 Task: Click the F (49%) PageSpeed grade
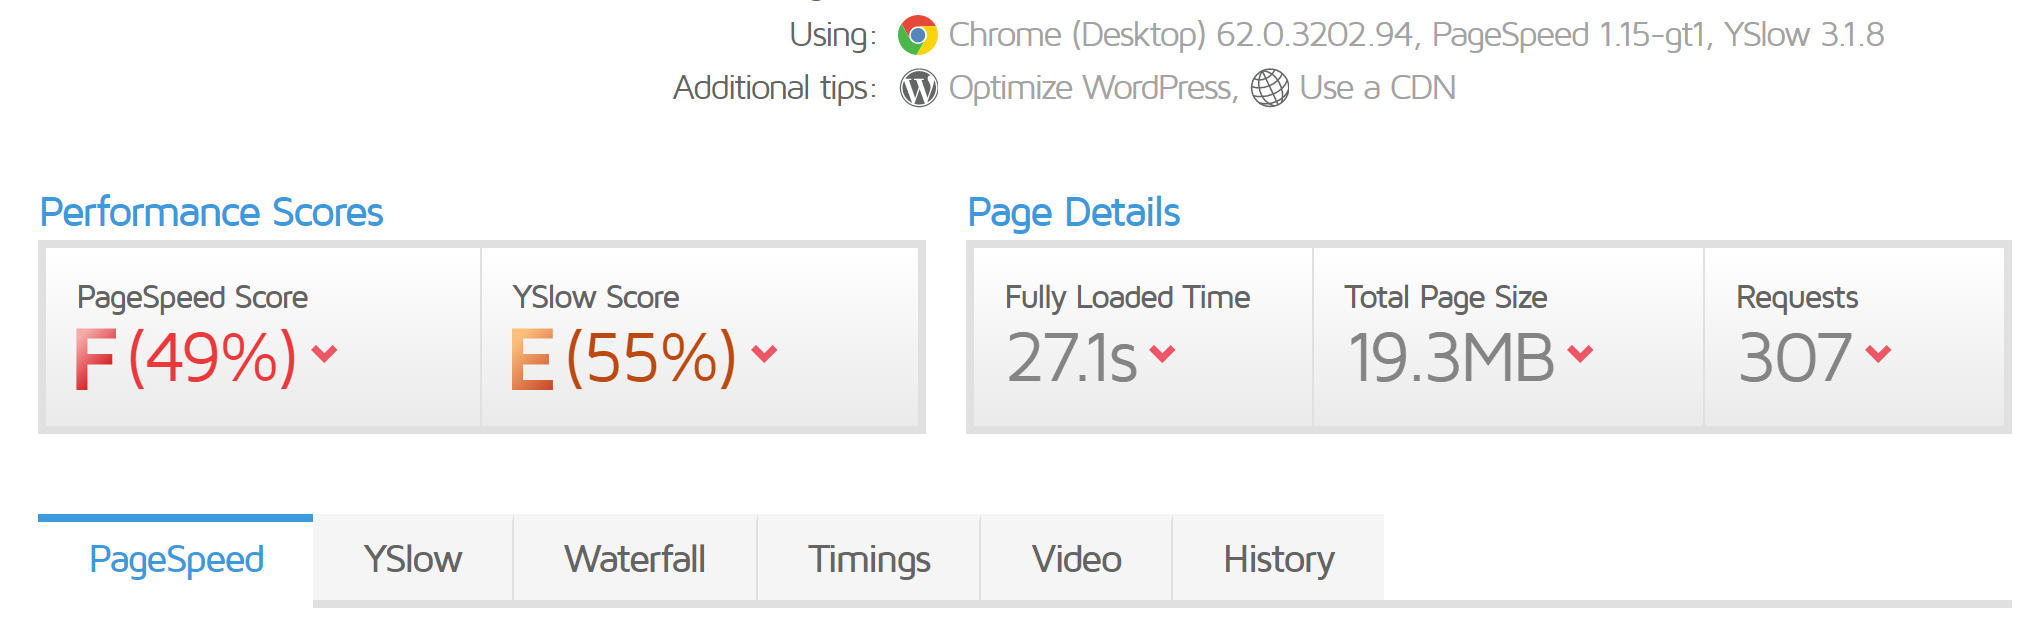coord(186,357)
